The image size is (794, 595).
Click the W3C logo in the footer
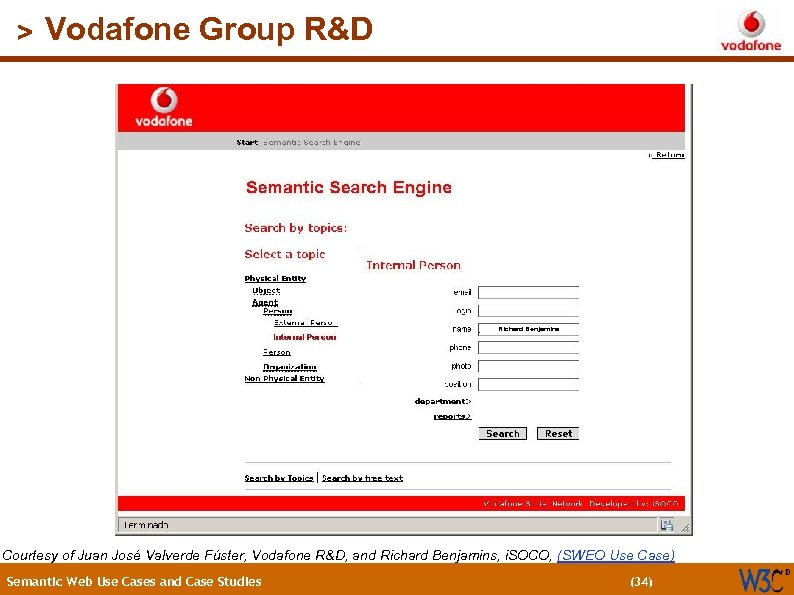(764, 580)
